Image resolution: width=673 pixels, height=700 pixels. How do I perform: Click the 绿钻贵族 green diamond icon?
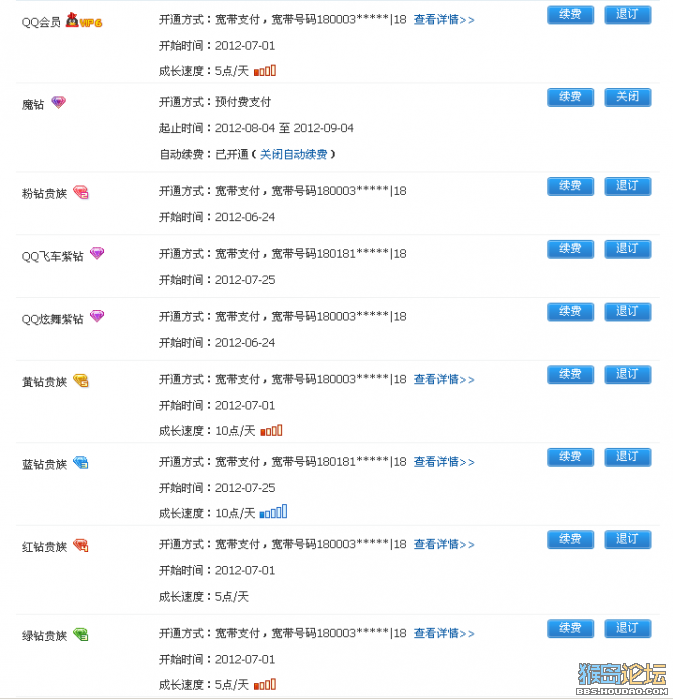coord(81,634)
